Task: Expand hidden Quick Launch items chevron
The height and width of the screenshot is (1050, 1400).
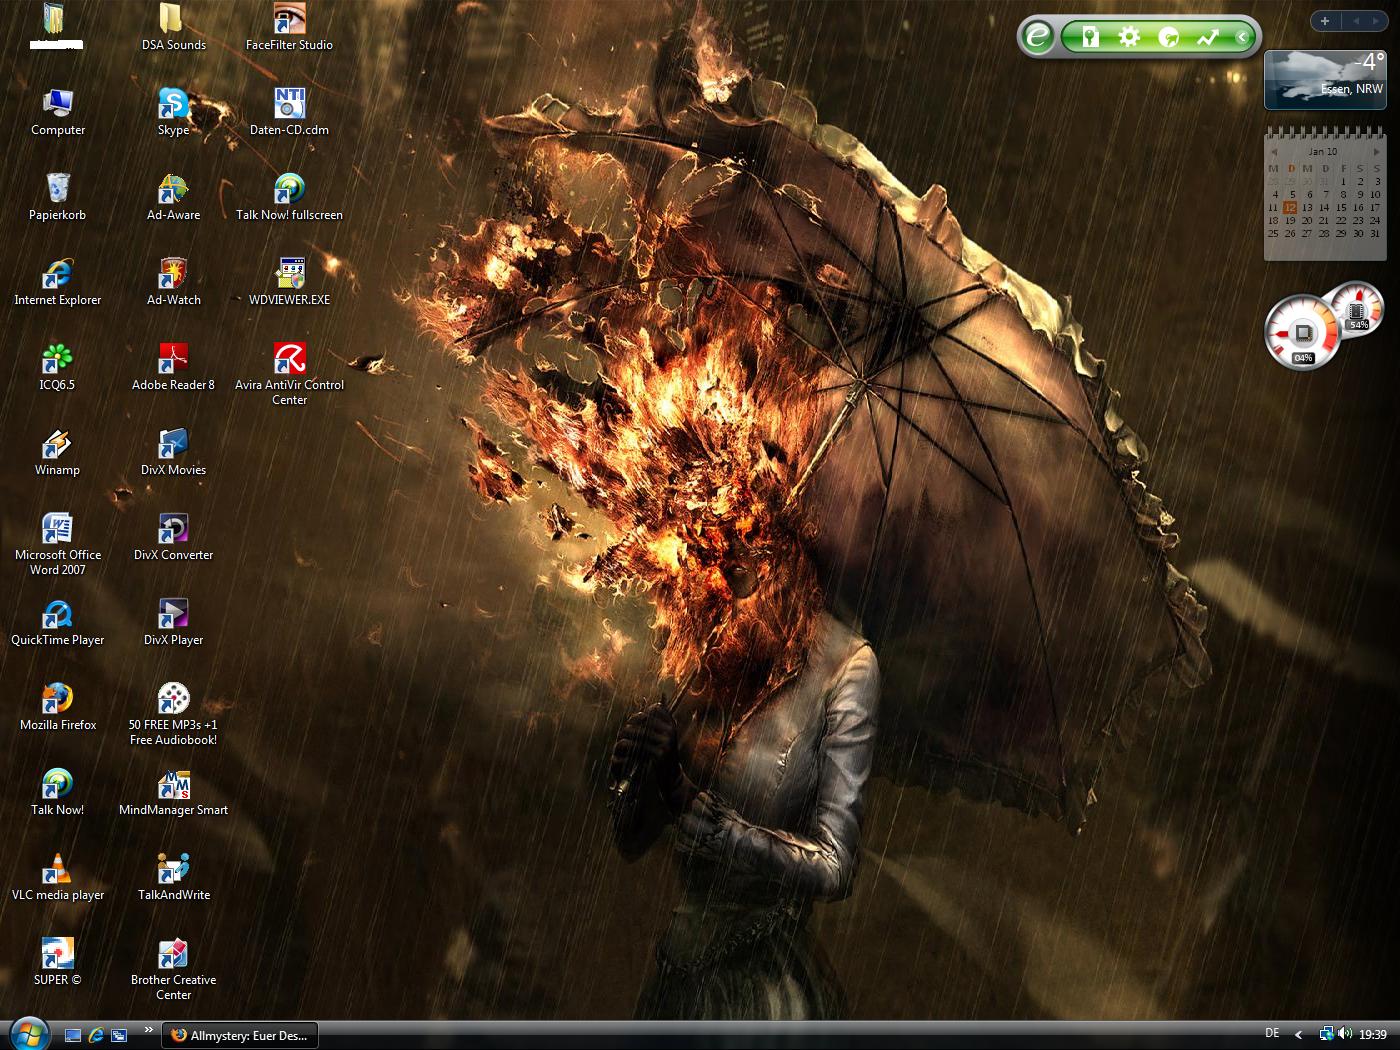Action: point(149,1029)
